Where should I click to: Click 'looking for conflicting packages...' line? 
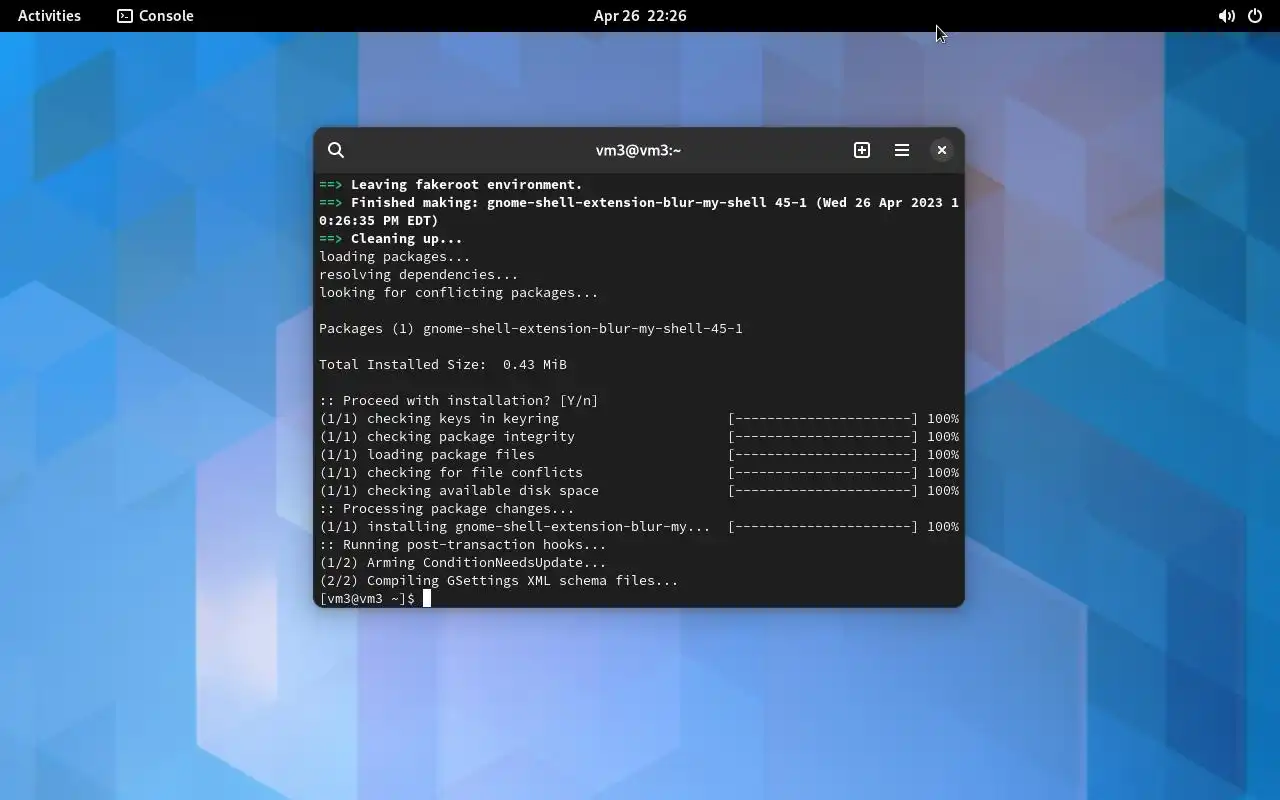(458, 292)
